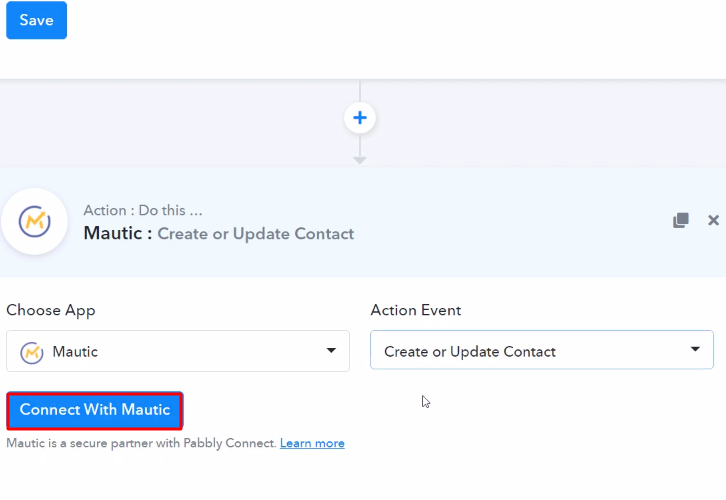Viewport: 726px width, 500px height.
Task: Click Mautic icon inside Choose App field
Action: [x=32, y=352]
